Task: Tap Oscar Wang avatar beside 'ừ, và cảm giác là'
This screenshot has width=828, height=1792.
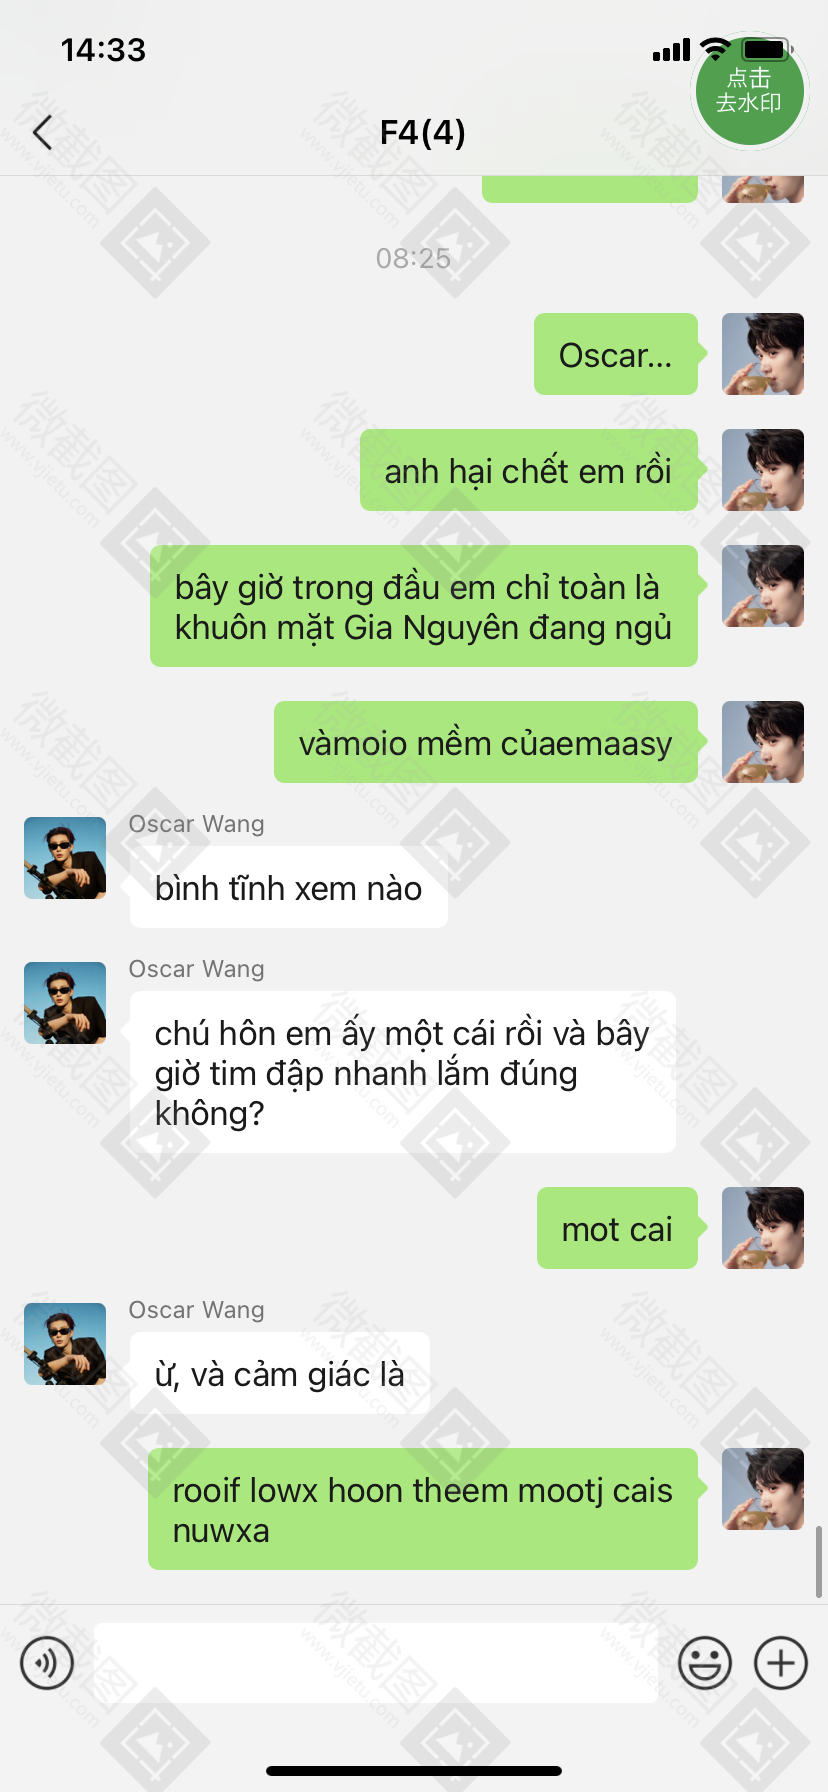Action: (x=65, y=1344)
